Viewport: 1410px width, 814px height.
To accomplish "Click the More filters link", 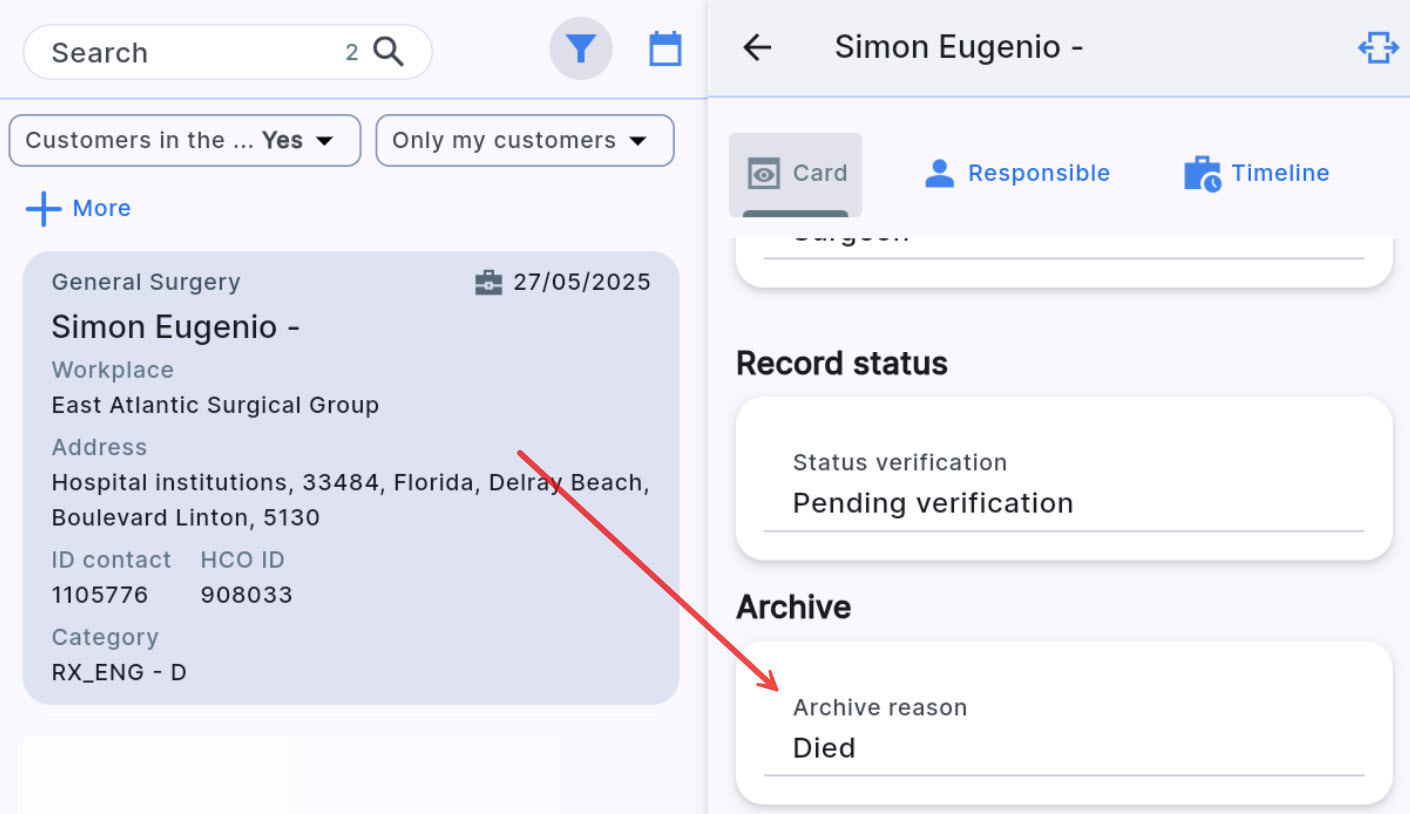I will (101, 209).
